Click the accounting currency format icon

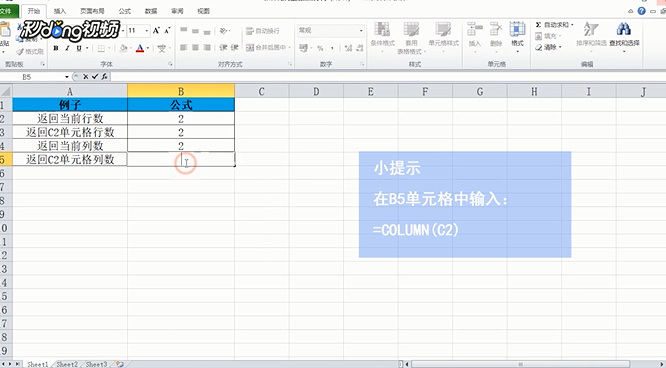(x=303, y=48)
